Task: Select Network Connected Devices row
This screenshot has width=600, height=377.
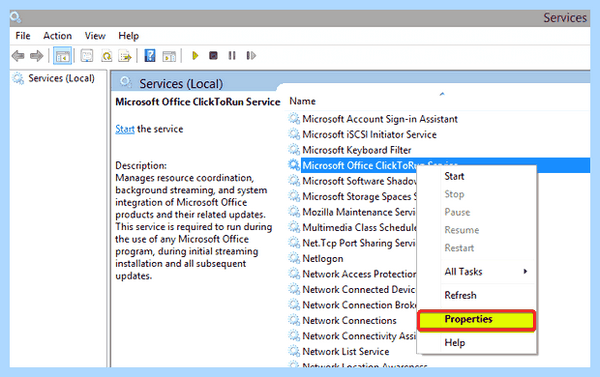Action: (359, 289)
